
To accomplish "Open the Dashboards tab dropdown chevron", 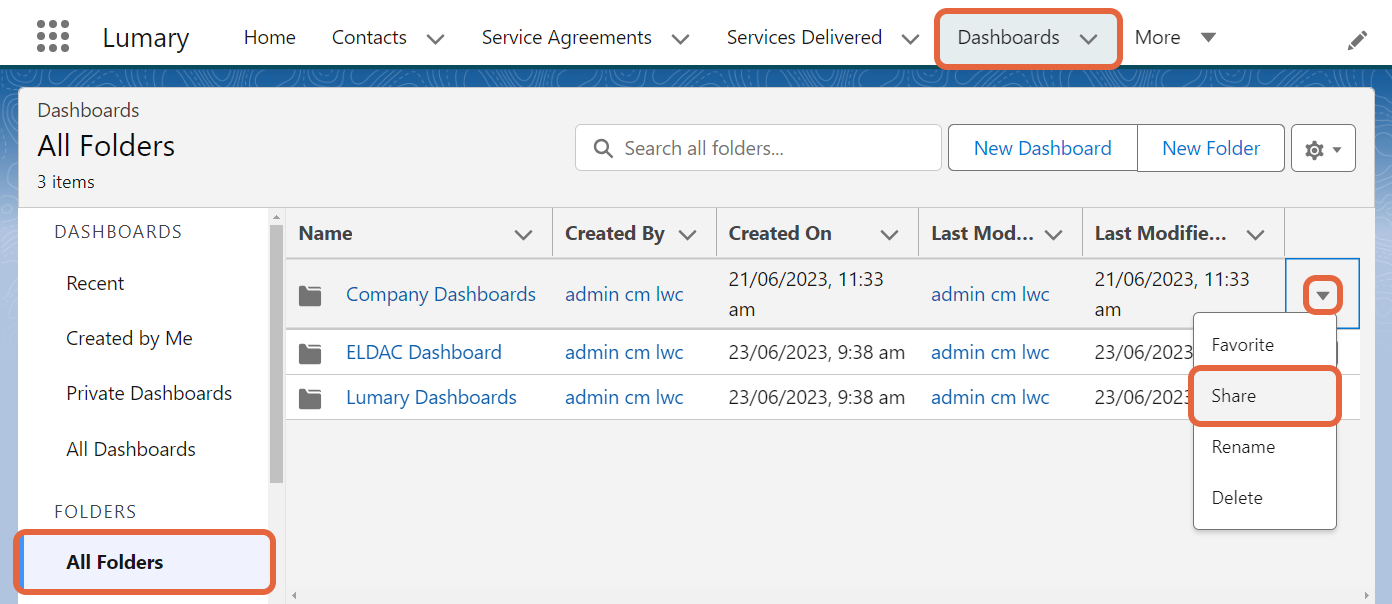I will pyautogui.click(x=1088, y=39).
